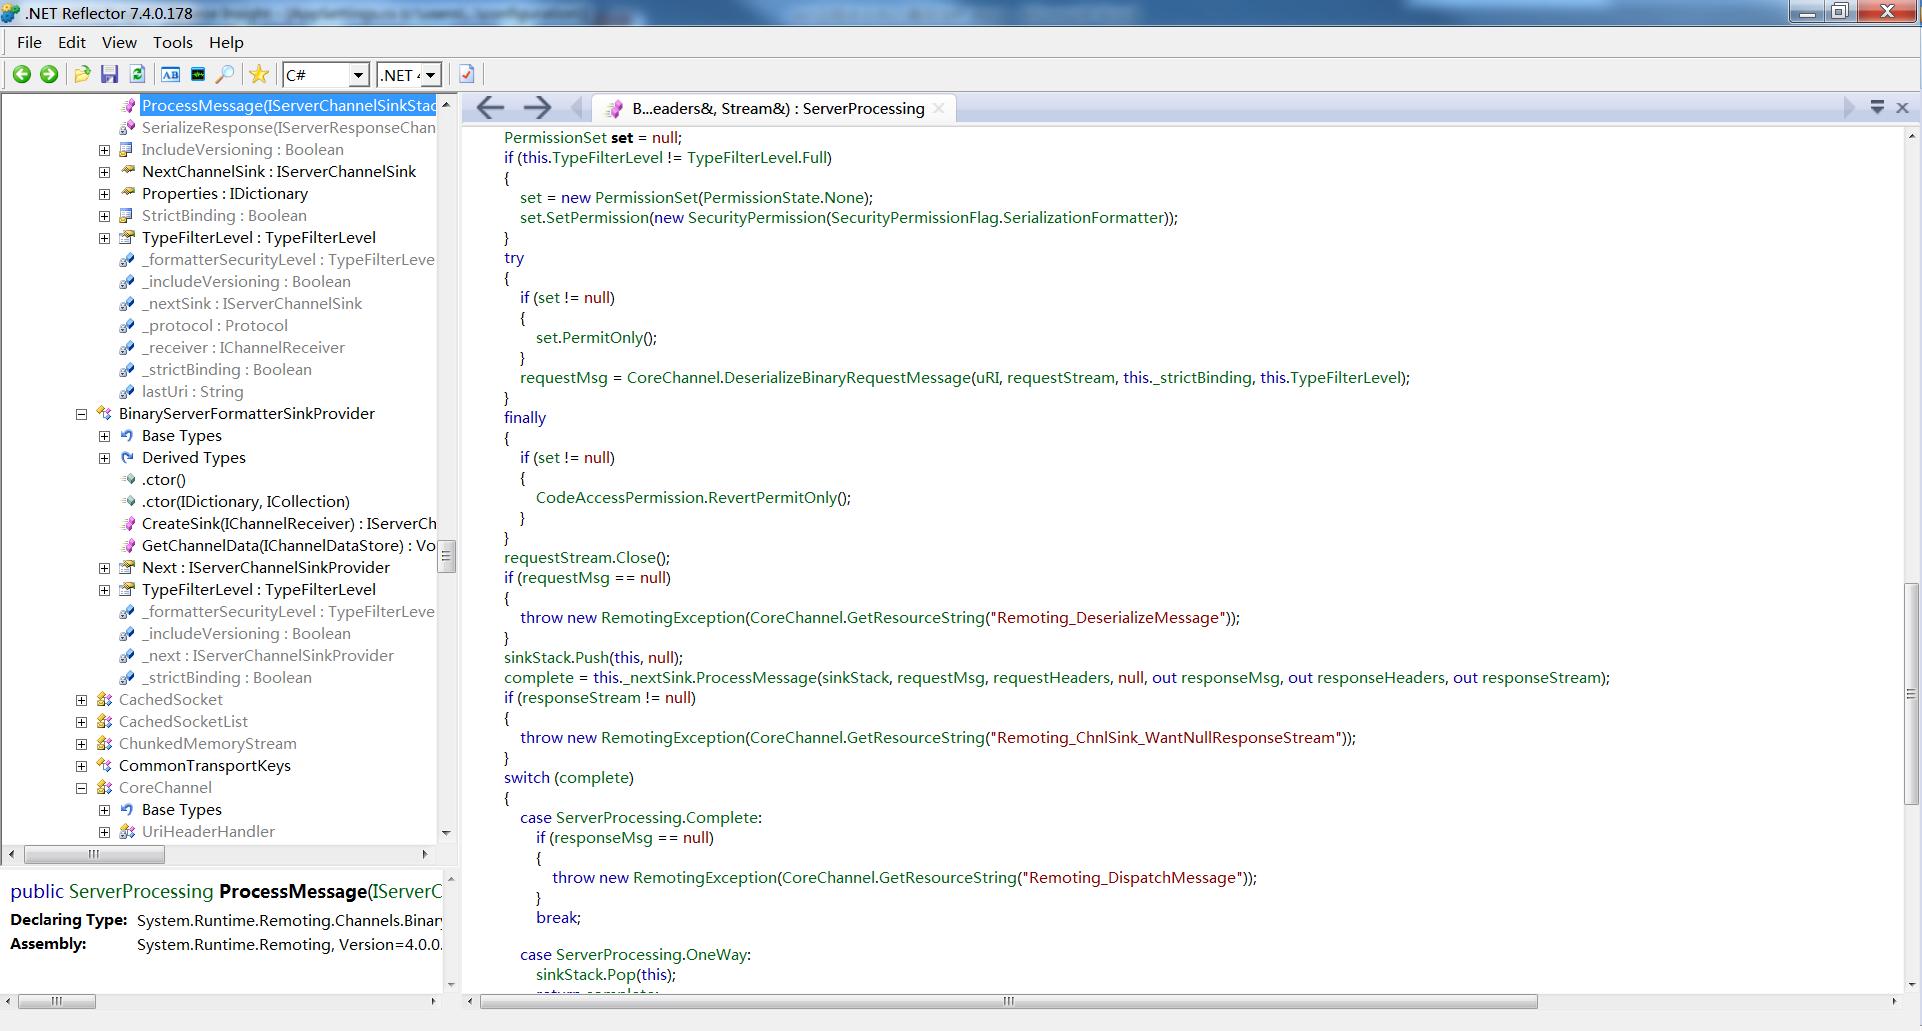Click the code pane vertical scrollbar thumb
Screen dimensions: 1922x1031
point(1911,694)
